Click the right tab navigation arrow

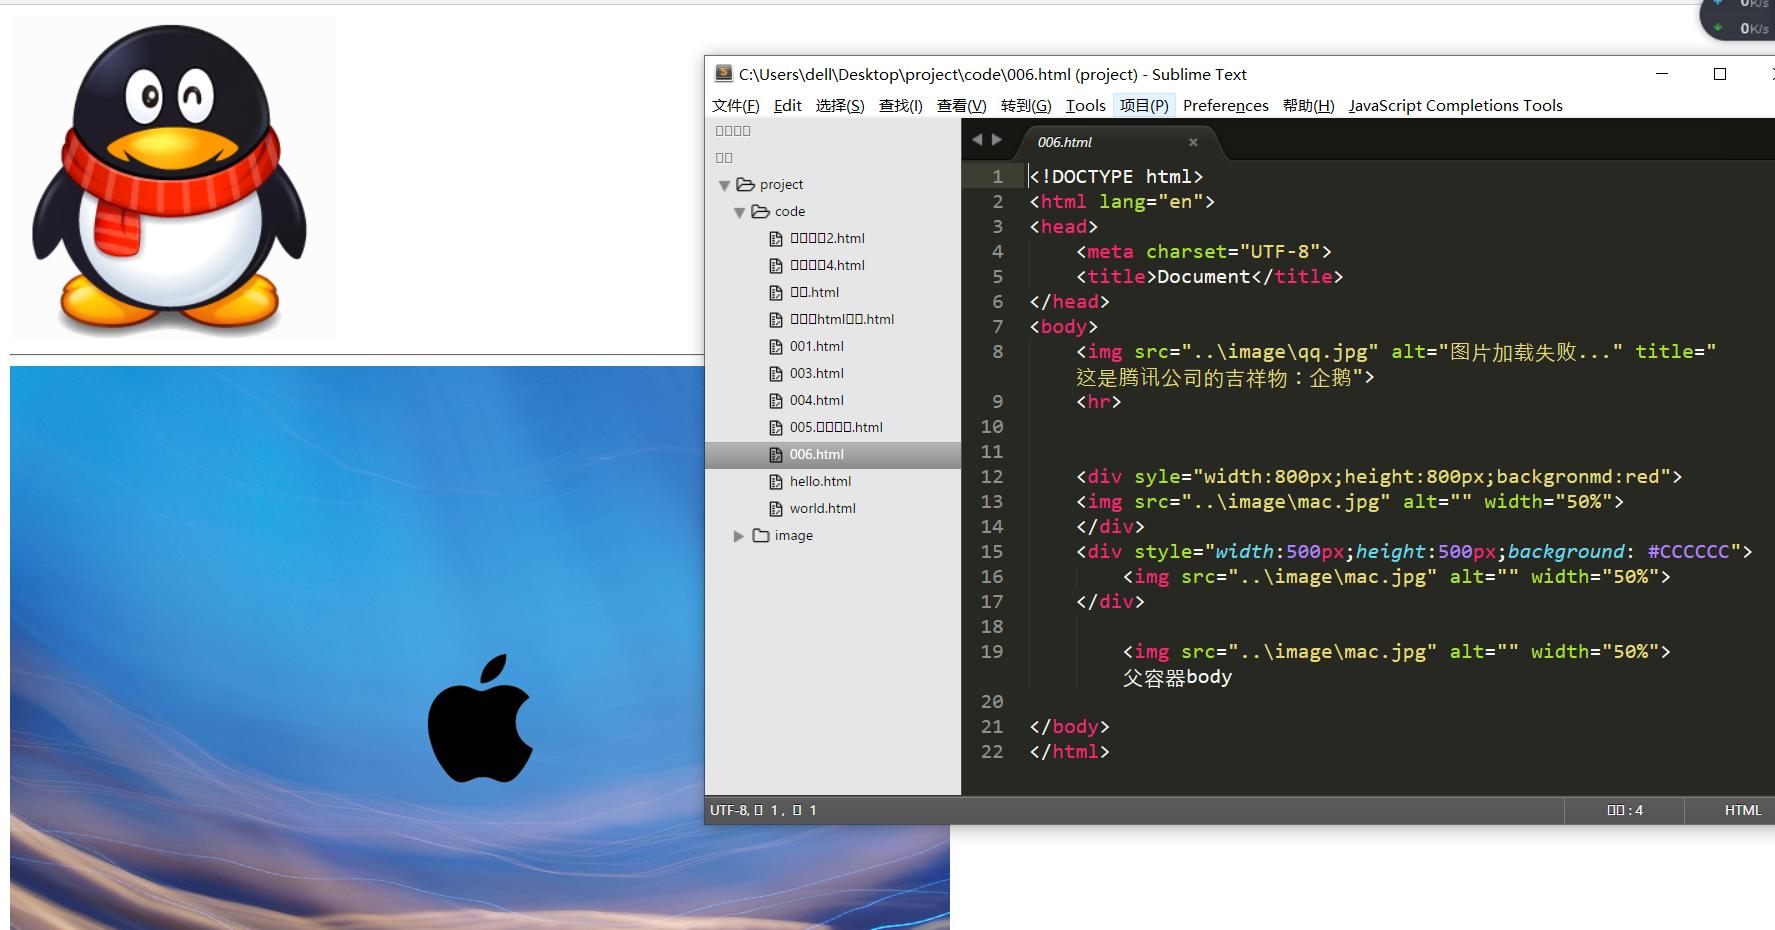point(996,140)
